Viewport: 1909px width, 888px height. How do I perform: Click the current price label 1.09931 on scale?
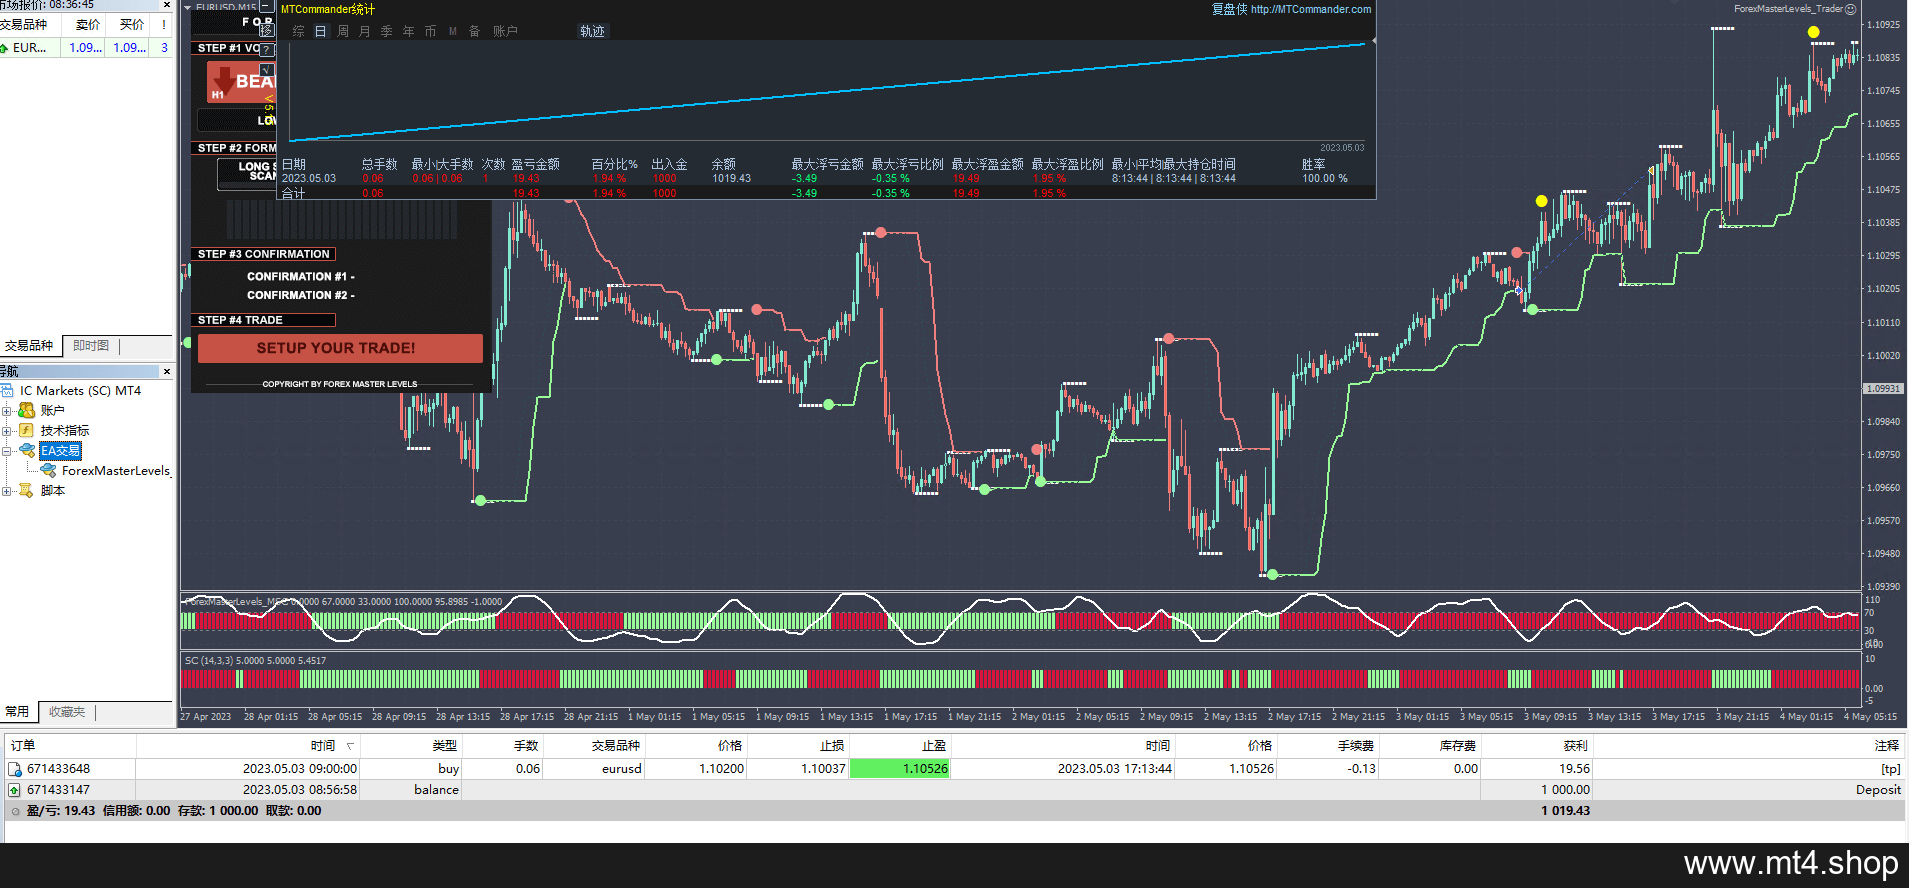tap(1884, 388)
